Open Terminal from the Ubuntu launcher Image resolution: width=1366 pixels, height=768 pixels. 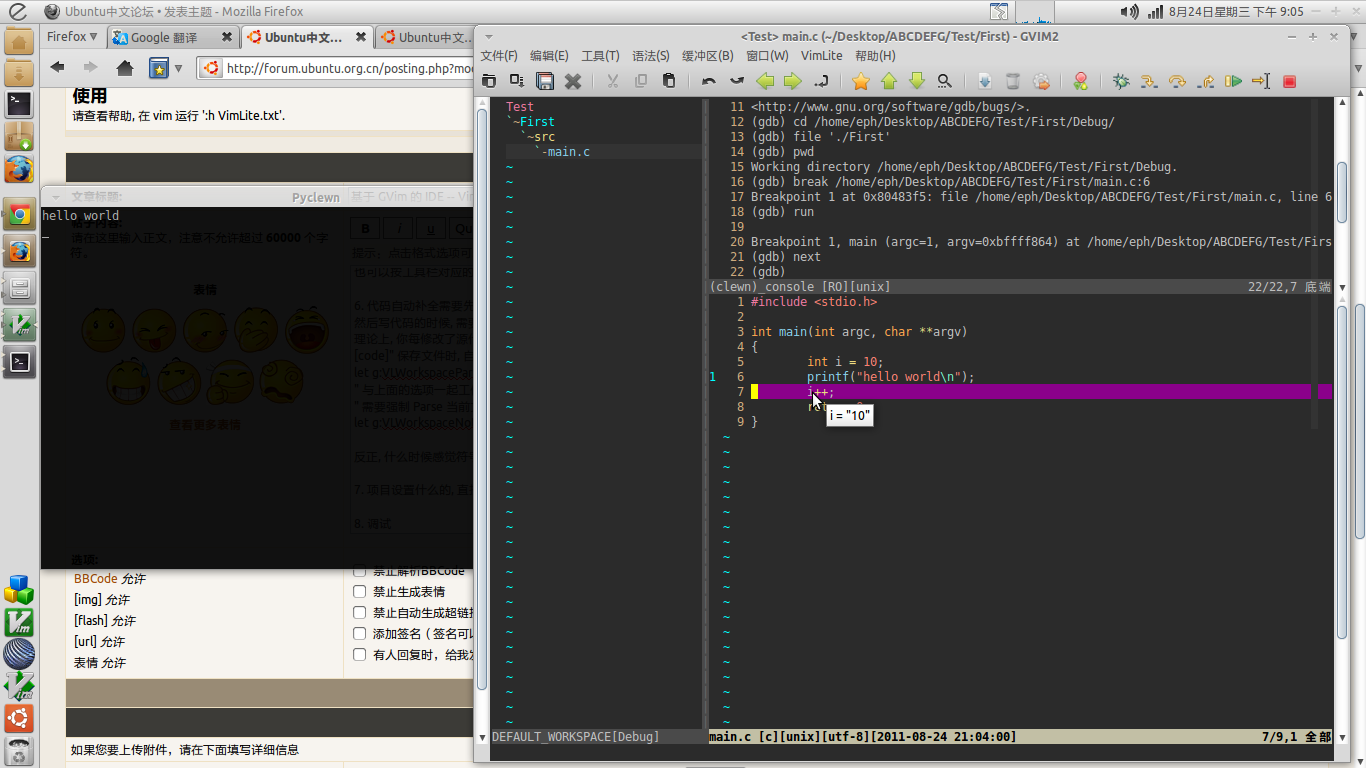click(x=19, y=103)
